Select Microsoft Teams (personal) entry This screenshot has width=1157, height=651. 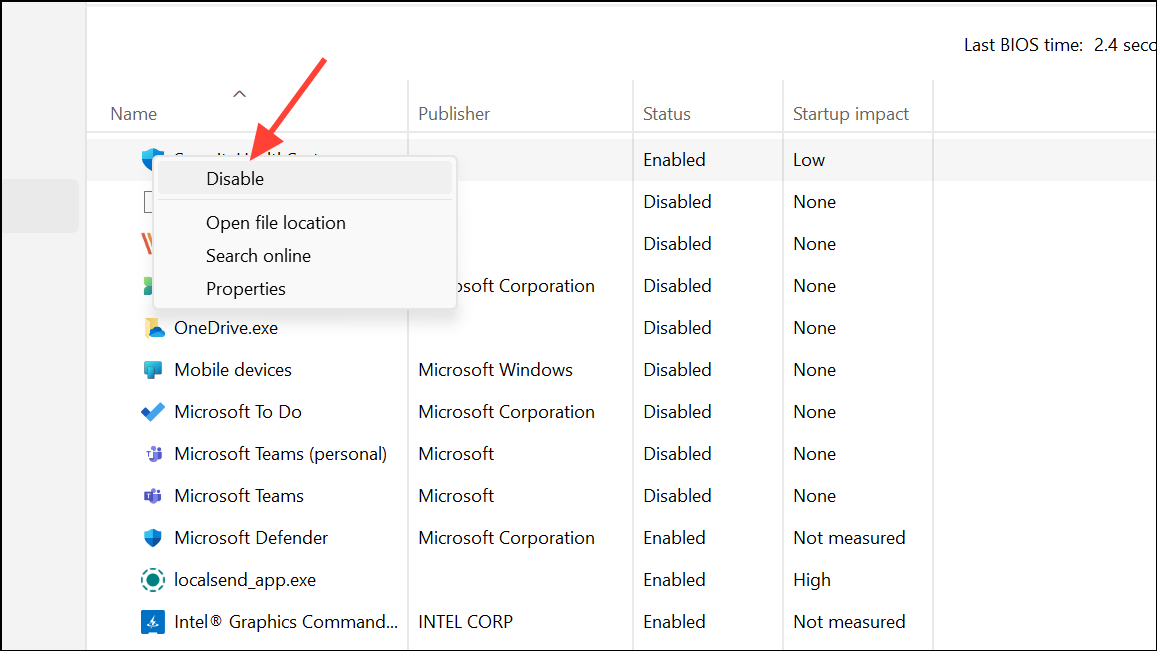pos(280,454)
